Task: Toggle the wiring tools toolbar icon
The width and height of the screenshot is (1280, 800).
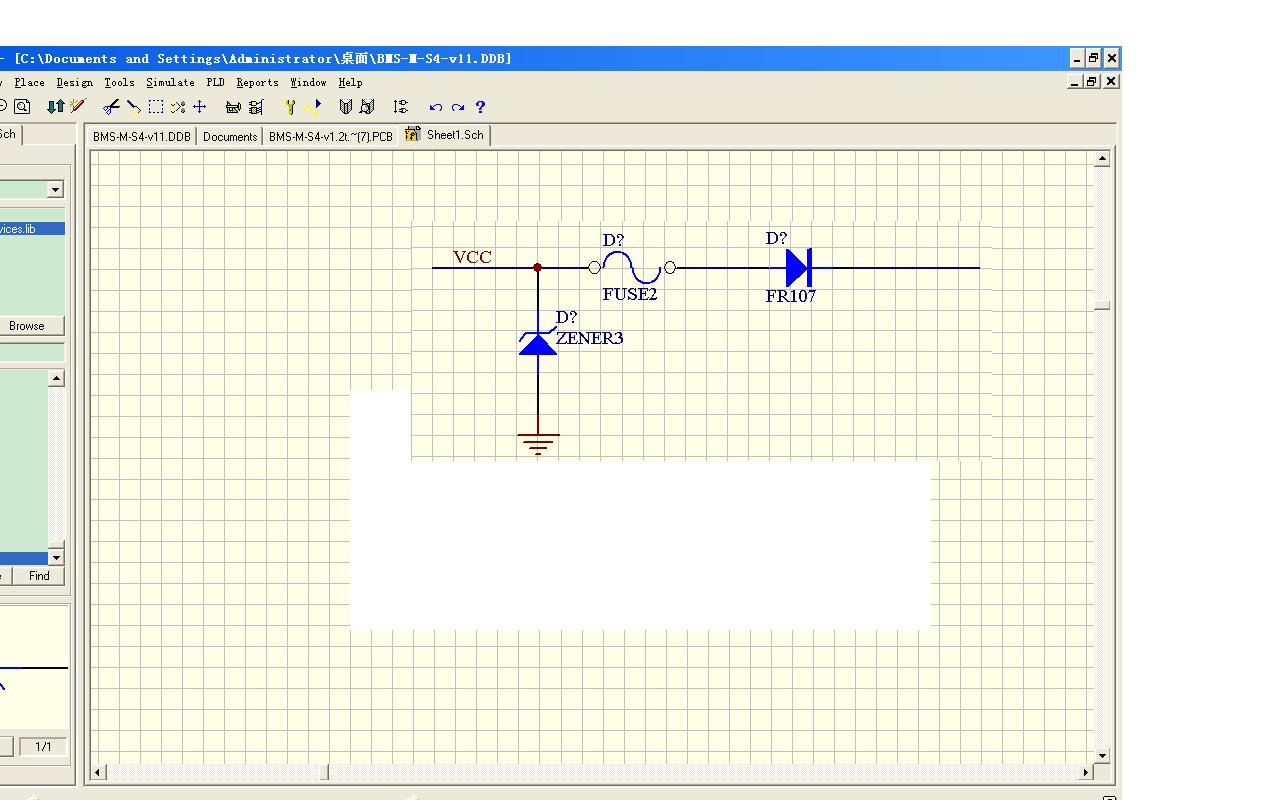Action: pos(256,106)
